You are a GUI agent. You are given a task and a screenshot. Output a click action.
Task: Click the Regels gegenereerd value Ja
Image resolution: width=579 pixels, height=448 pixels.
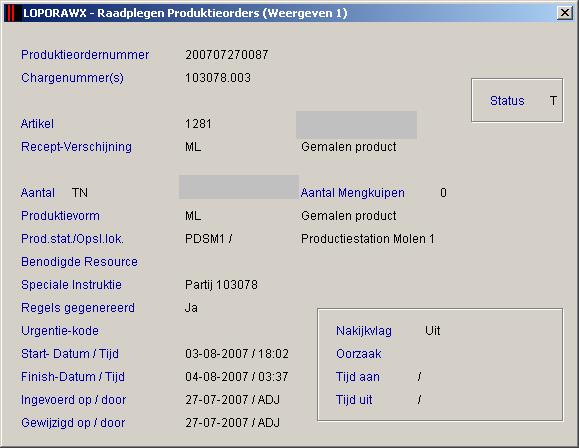click(191, 308)
